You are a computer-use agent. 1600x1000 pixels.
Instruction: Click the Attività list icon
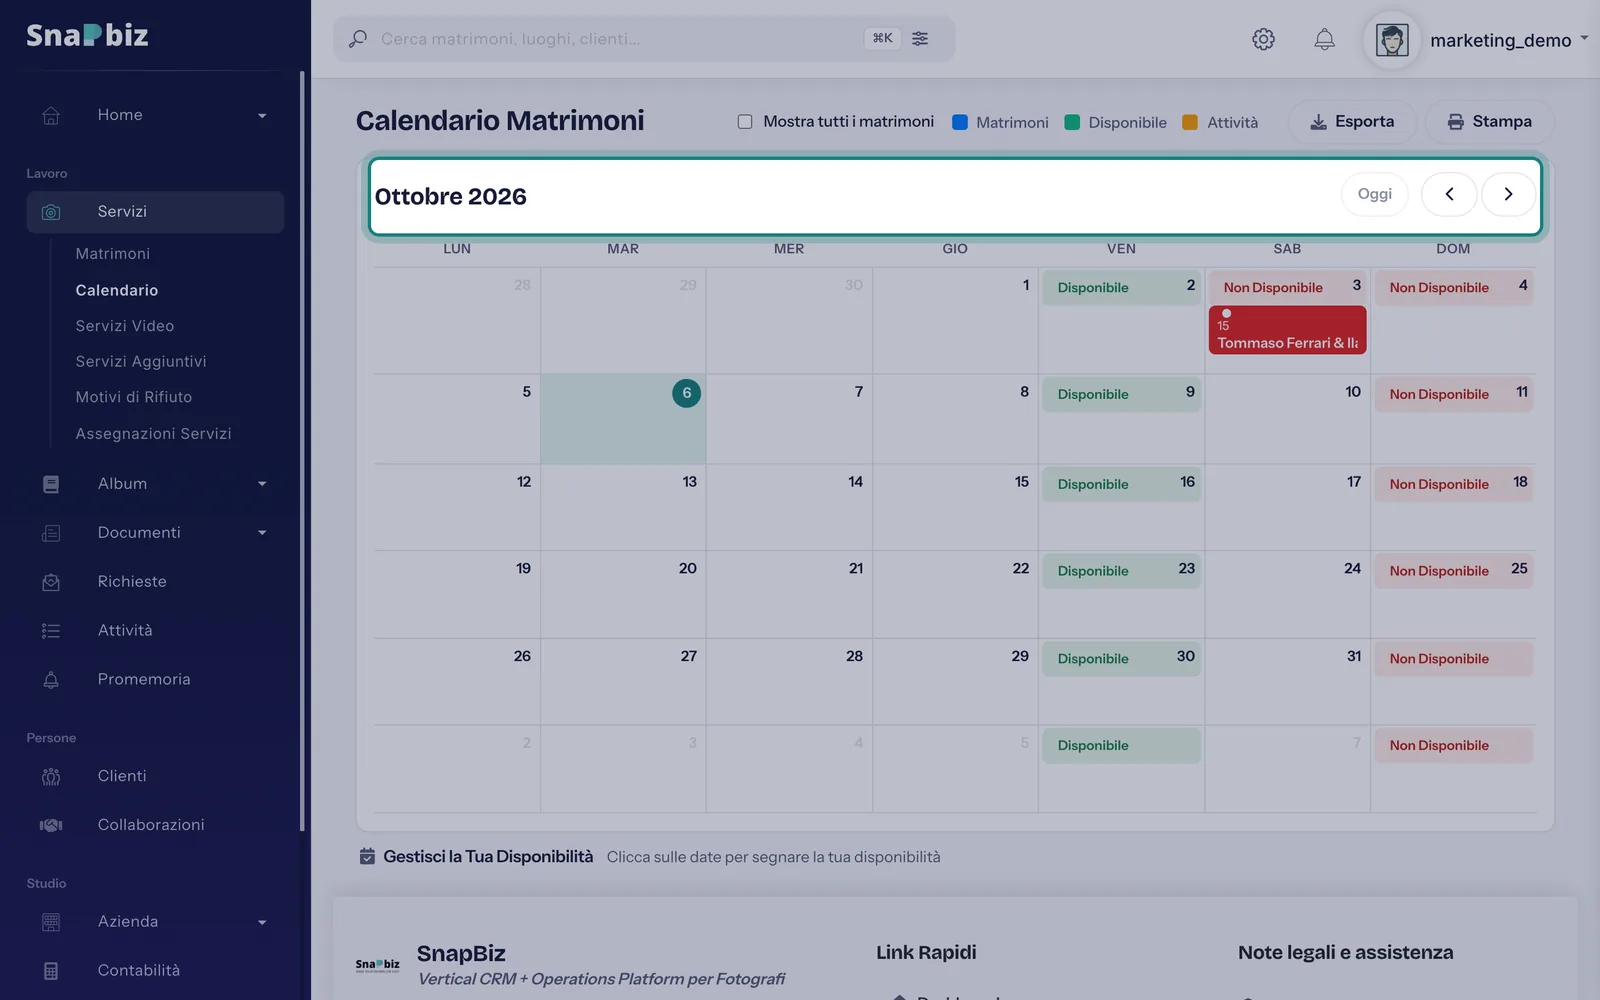click(51, 631)
